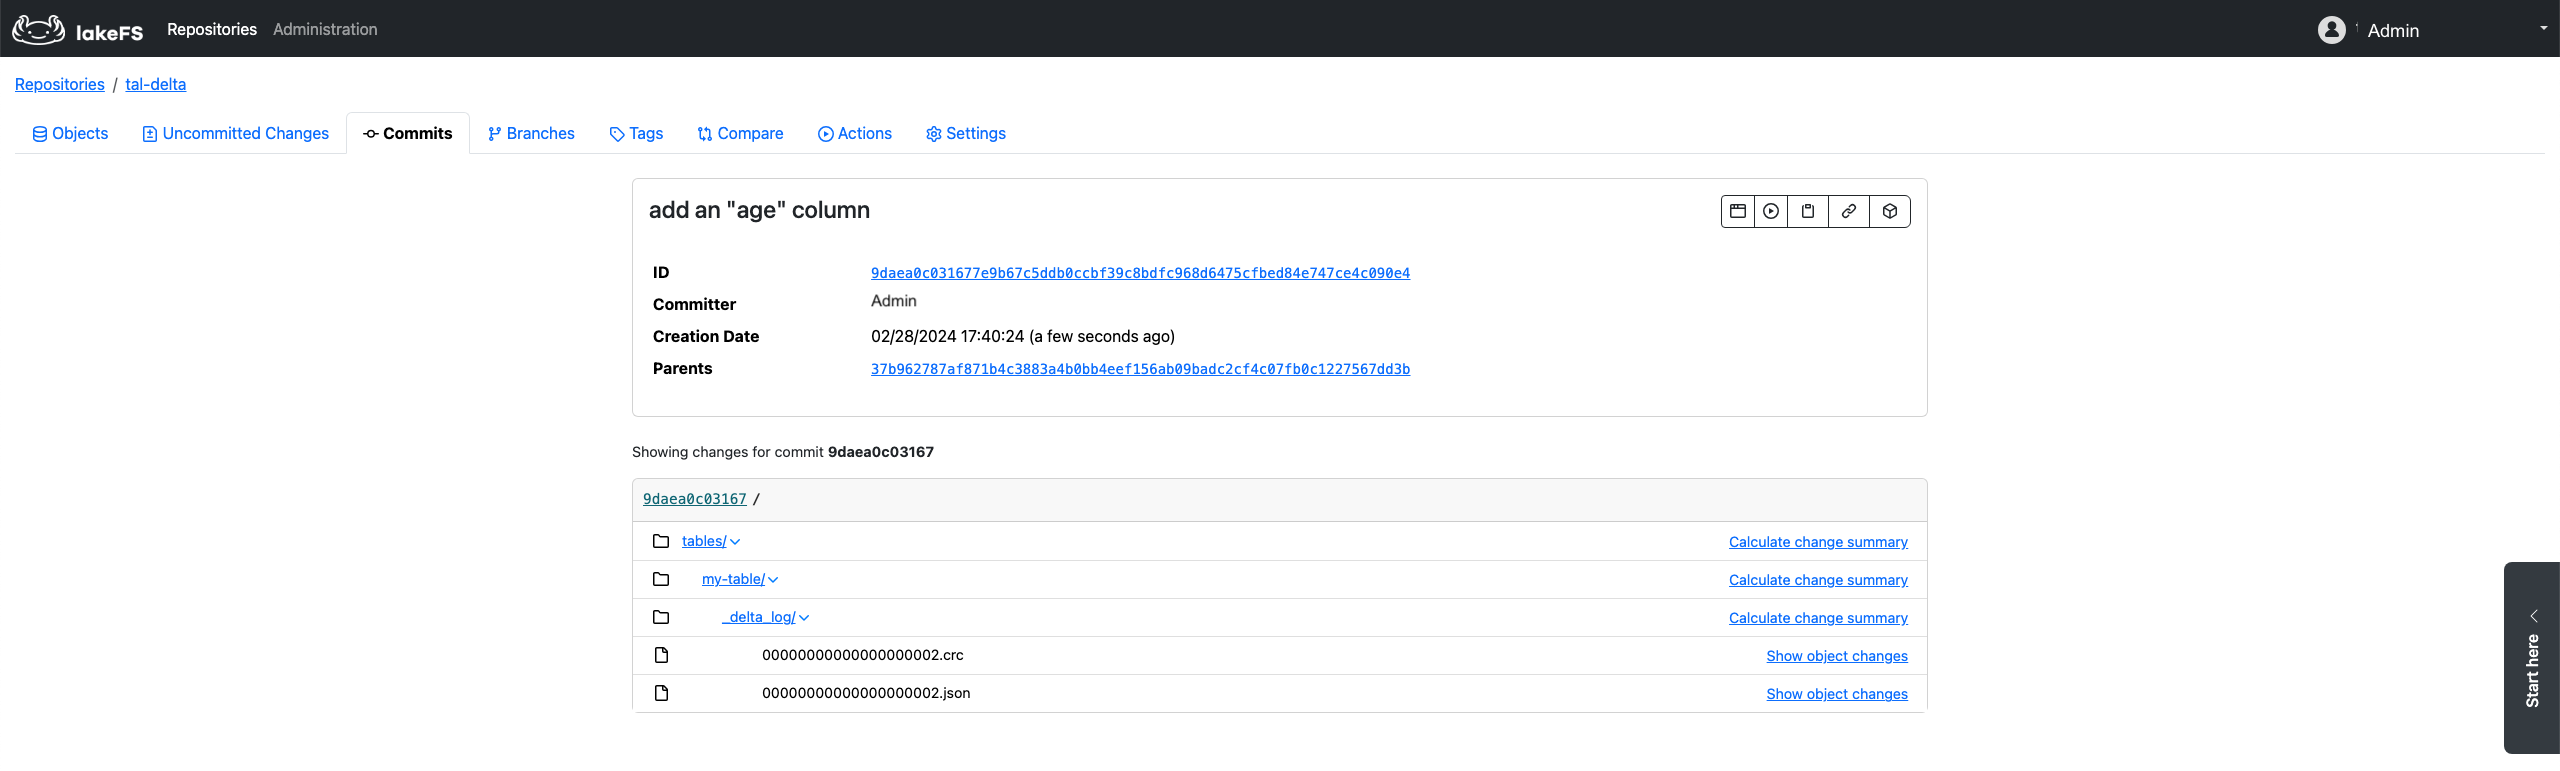Open the Uncommitted Changes tab

[x=236, y=134]
